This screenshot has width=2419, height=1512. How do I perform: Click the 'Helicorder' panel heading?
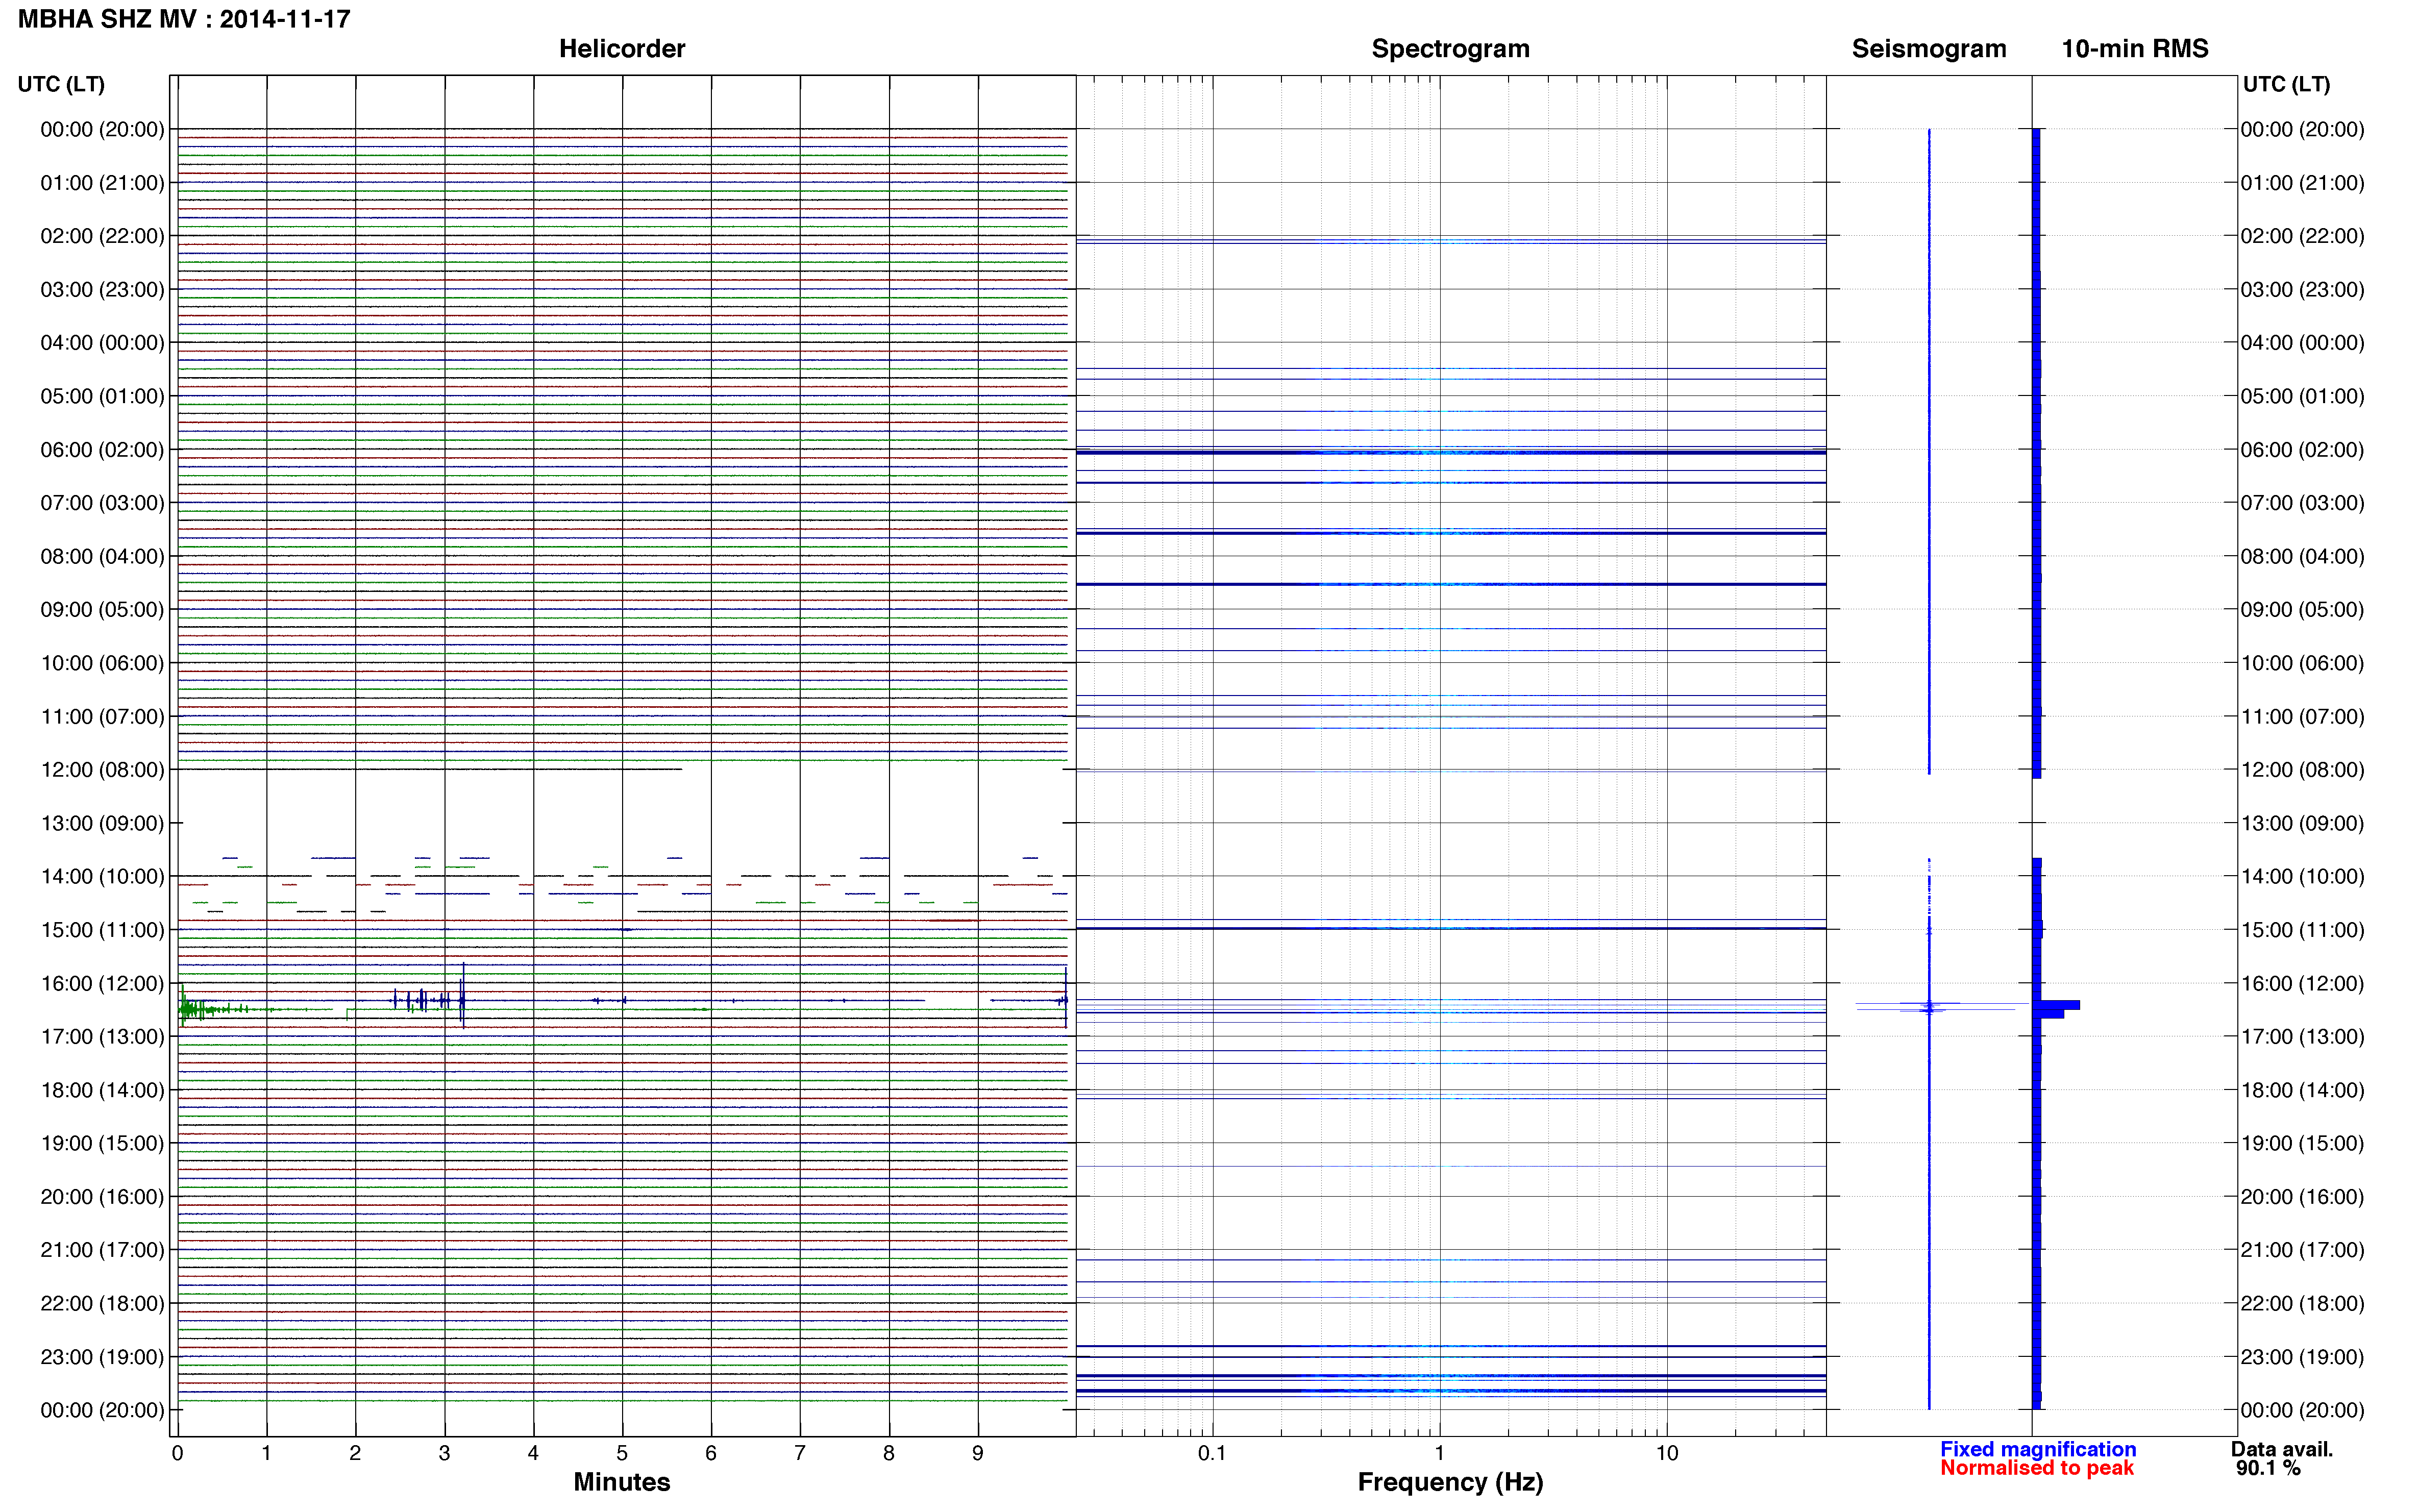[x=622, y=49]
